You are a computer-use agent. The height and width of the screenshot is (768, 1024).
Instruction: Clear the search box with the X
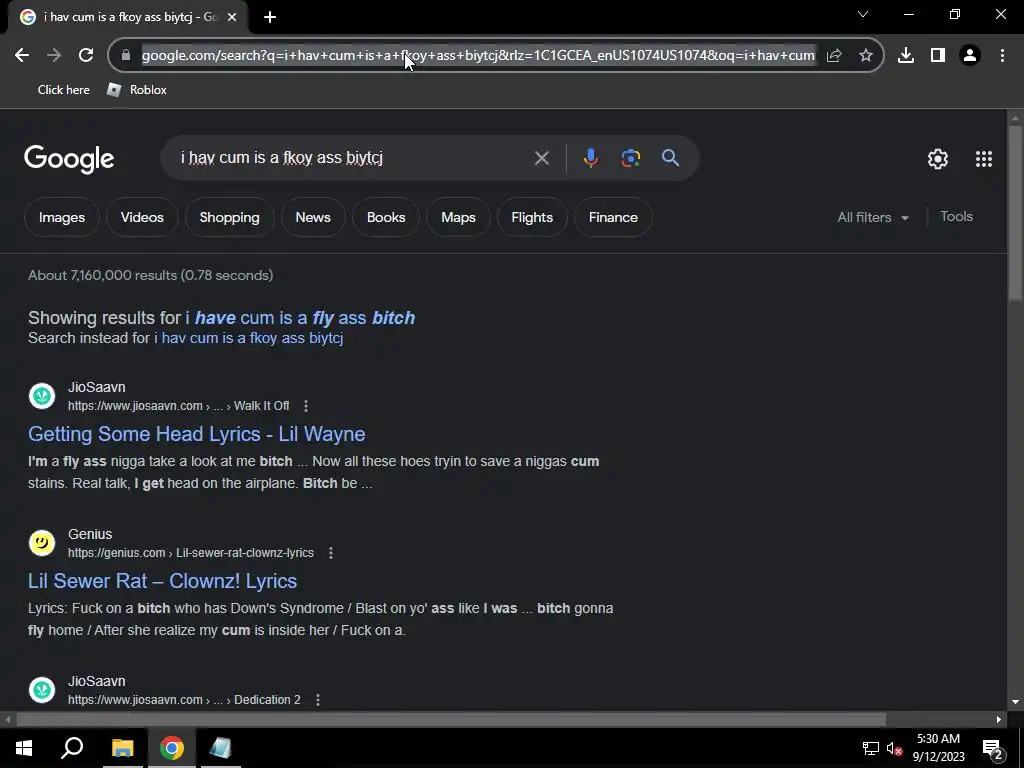tap(541, 158)
